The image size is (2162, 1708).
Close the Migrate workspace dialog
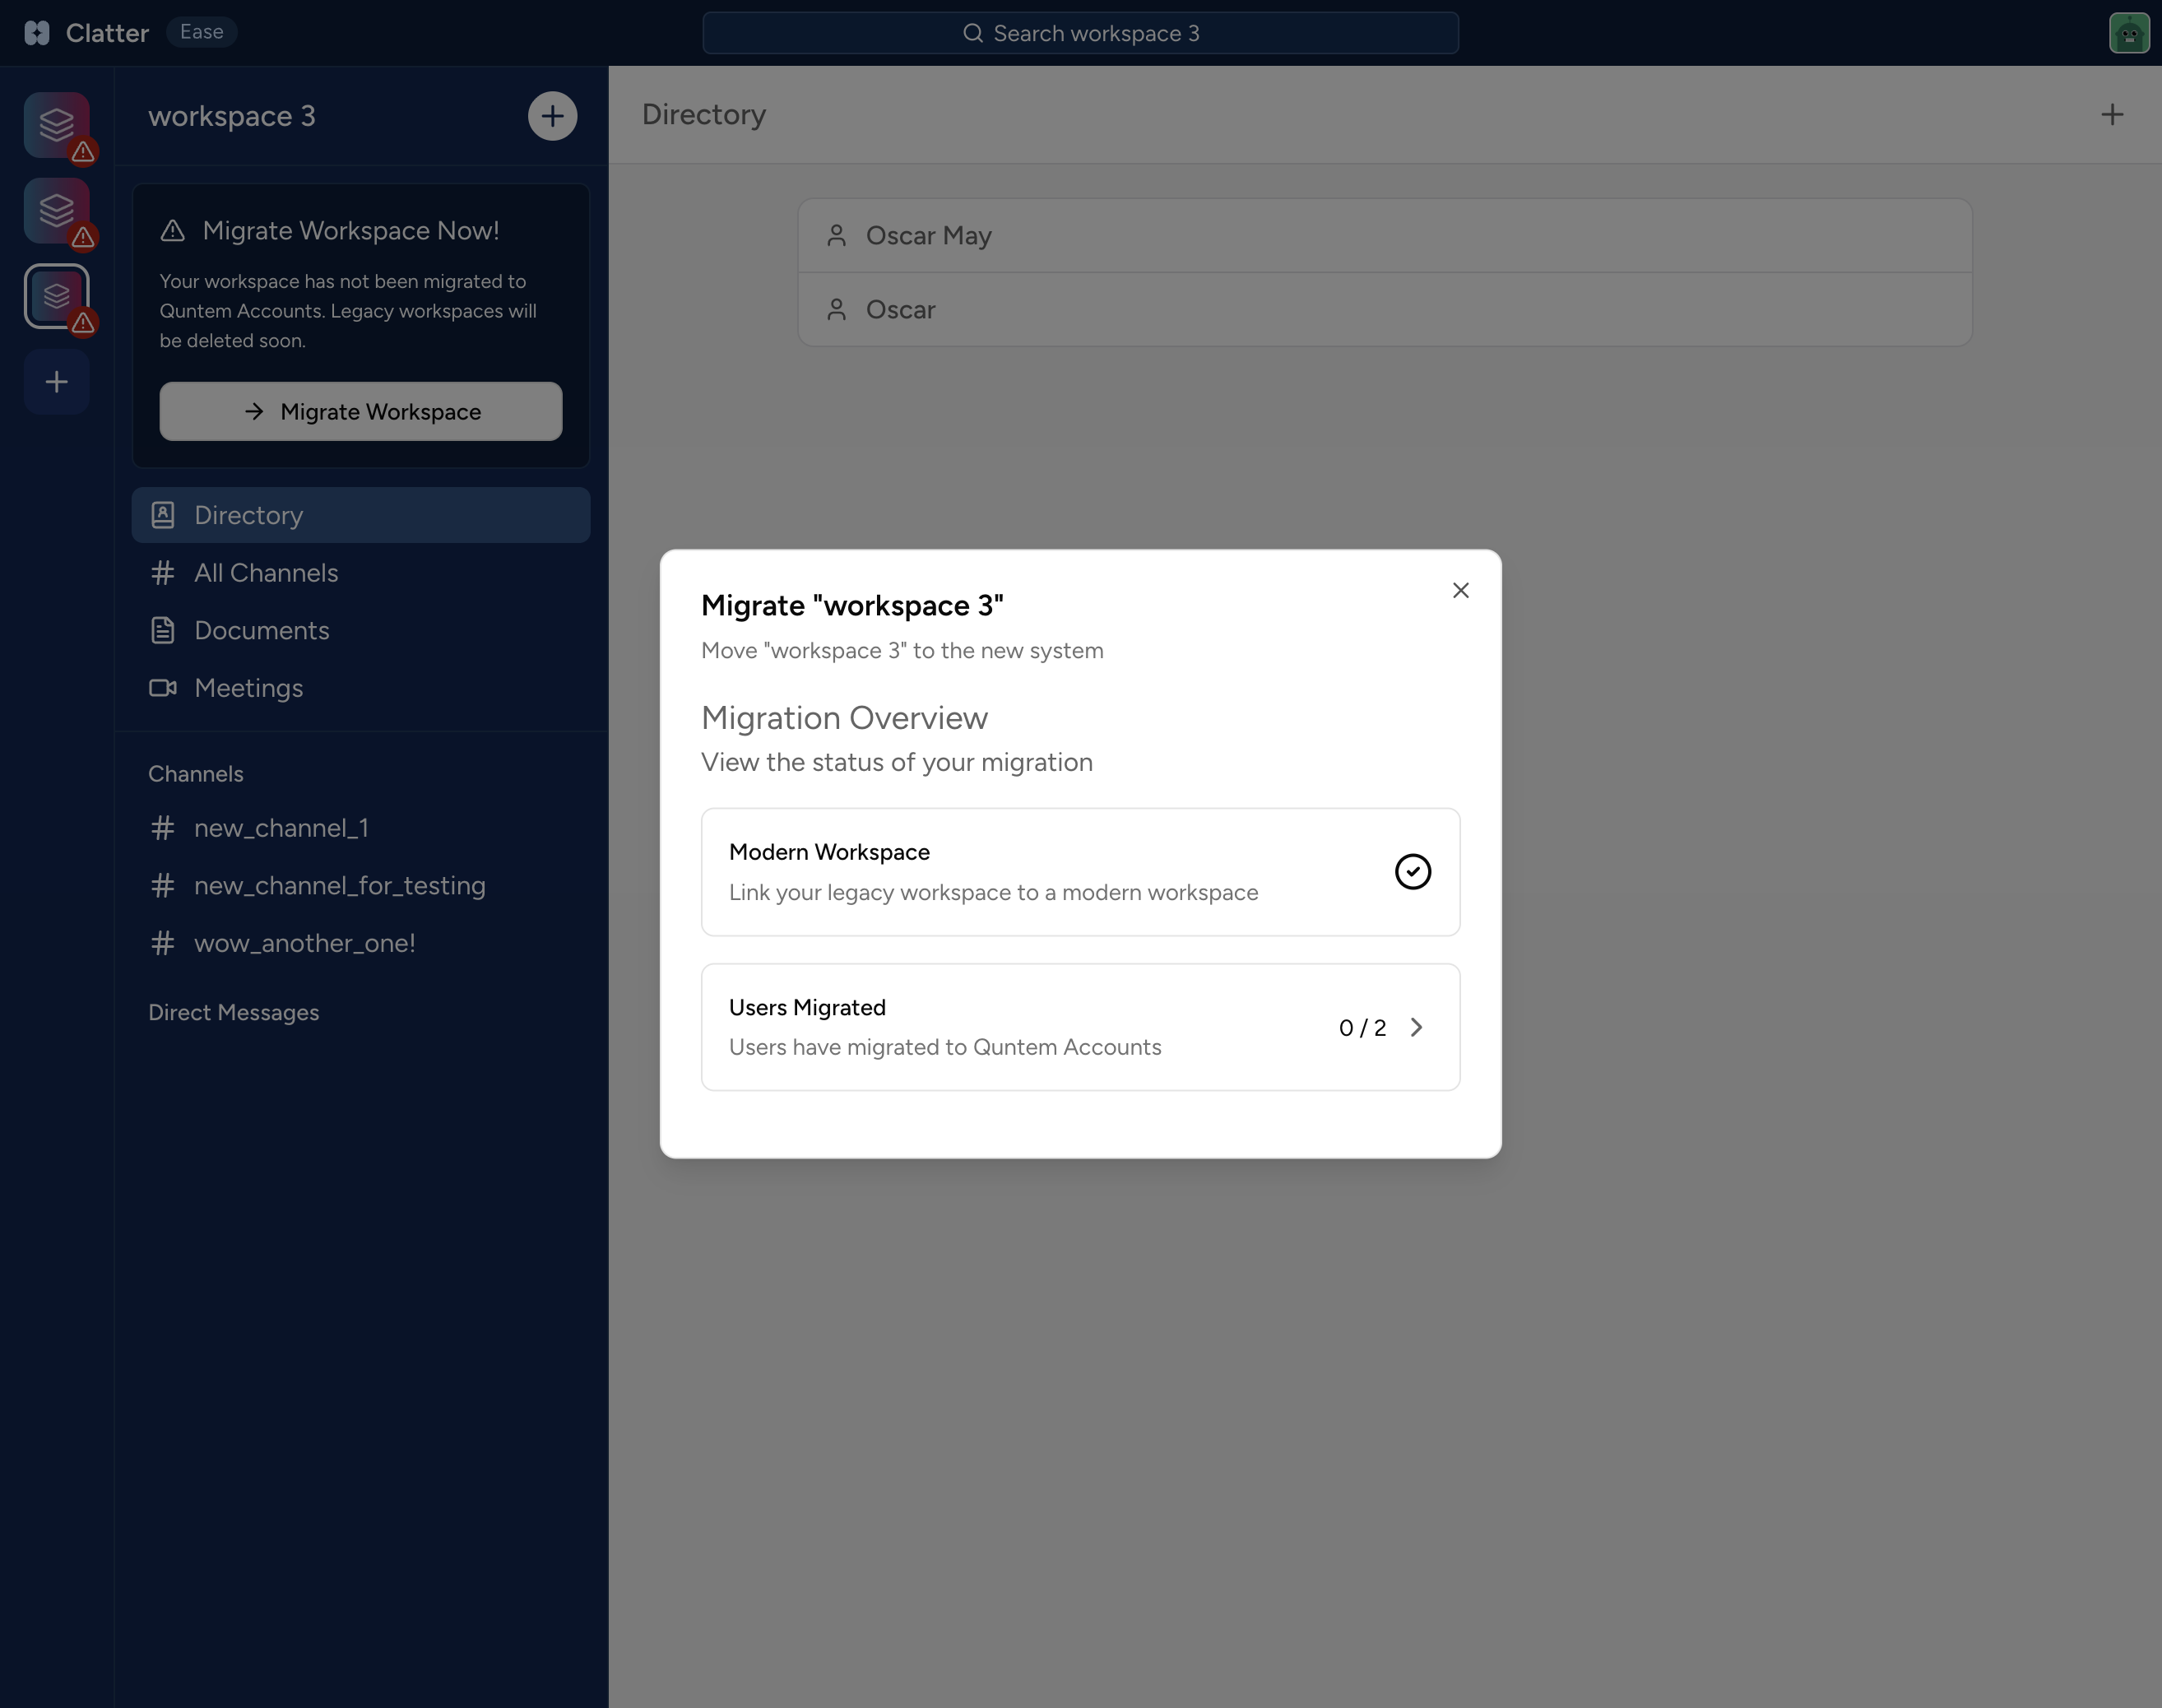(x=1460, y=591)
